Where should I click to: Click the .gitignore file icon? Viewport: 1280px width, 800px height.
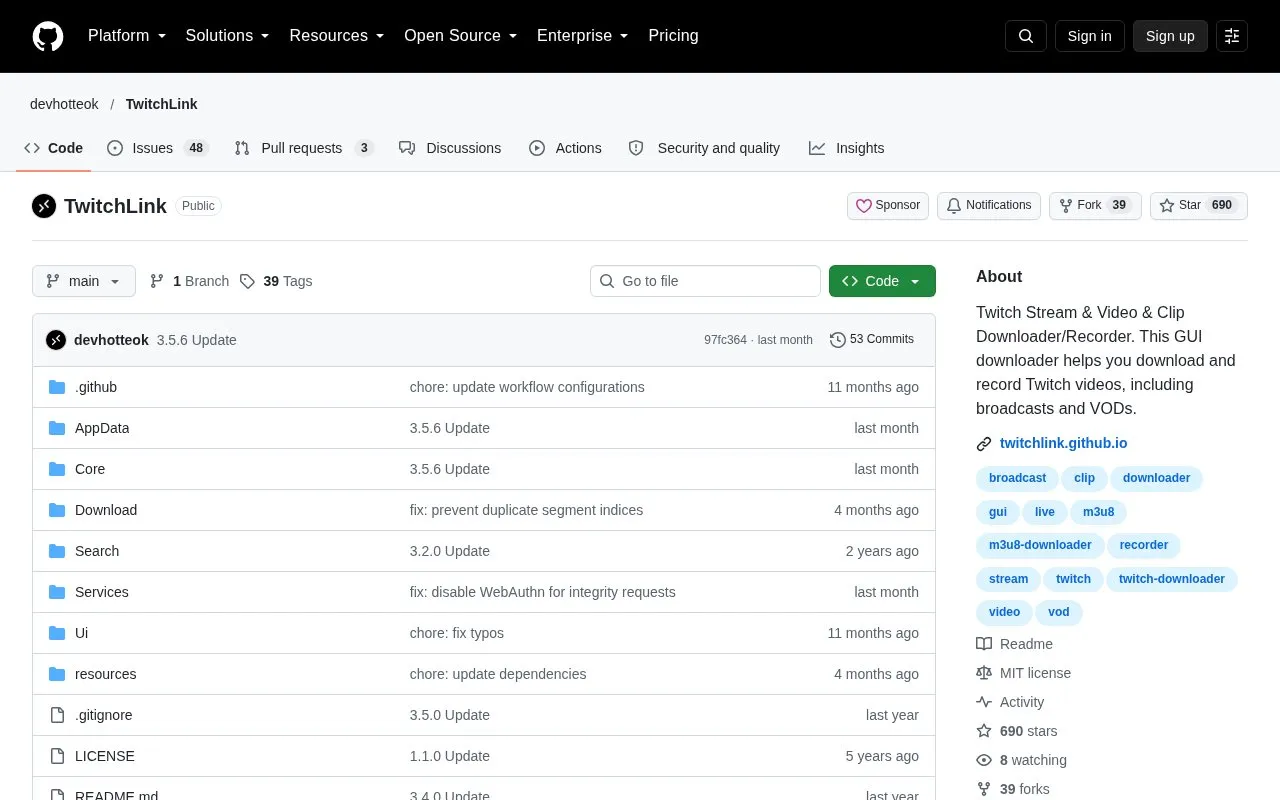click(x=57, y=715)
